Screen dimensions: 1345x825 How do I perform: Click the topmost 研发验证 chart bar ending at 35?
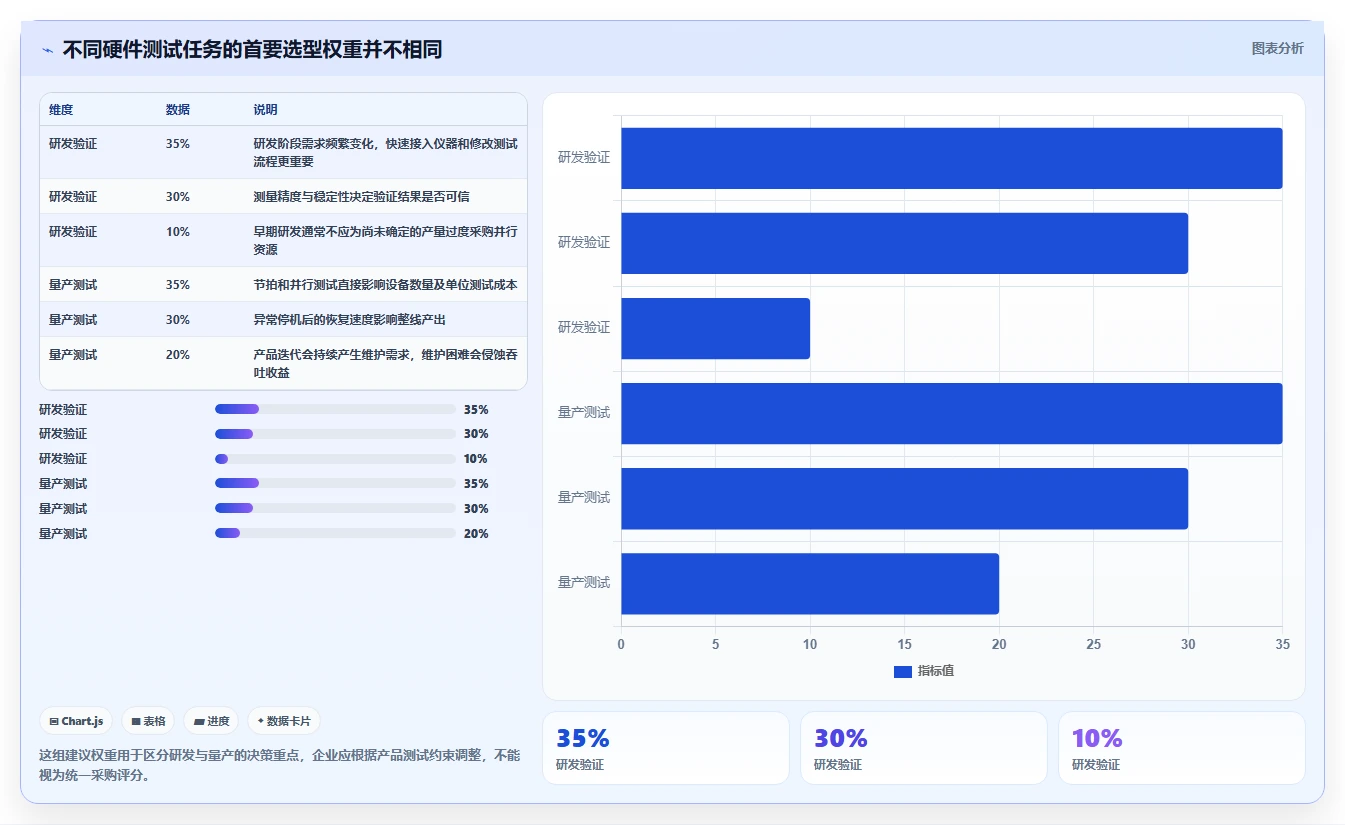(951, 158)
